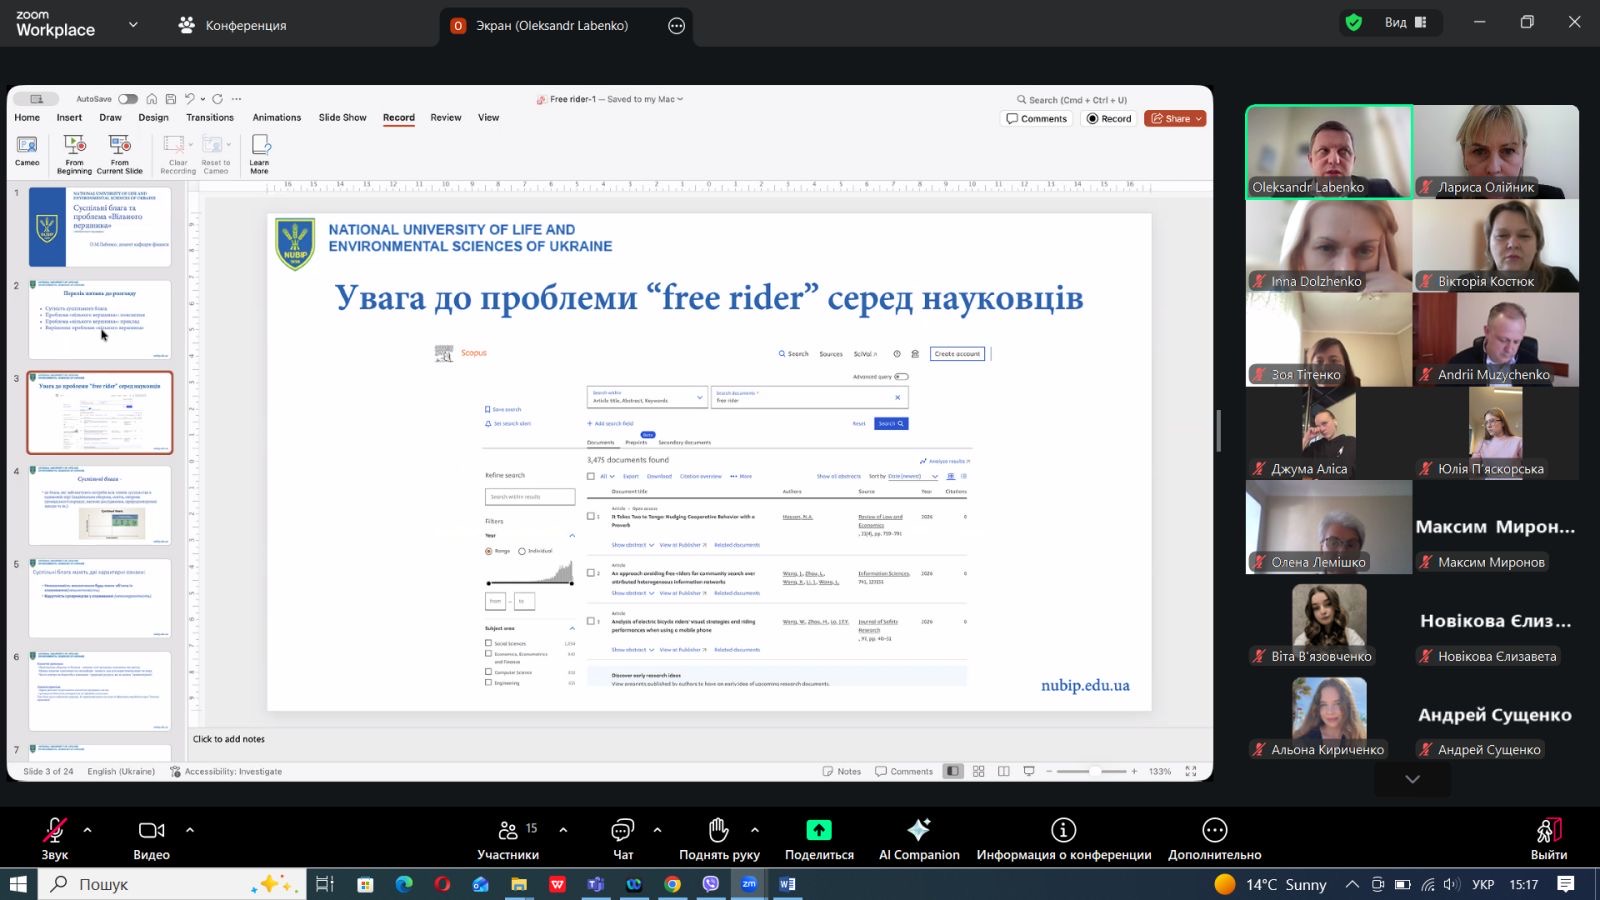Open Информация о конференции info icon
The image size is (1600, 900).
point(1063,831)
